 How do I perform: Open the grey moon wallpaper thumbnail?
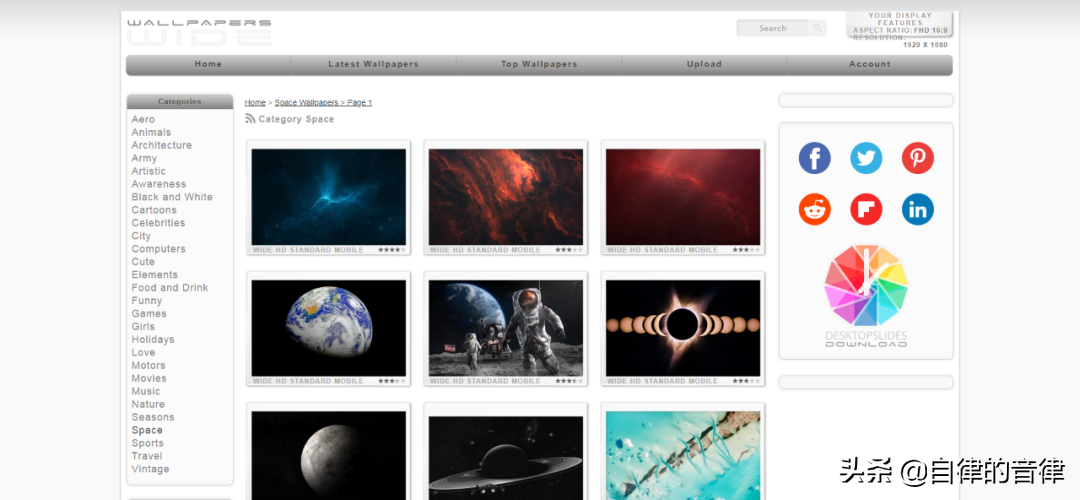coord(329,456)
